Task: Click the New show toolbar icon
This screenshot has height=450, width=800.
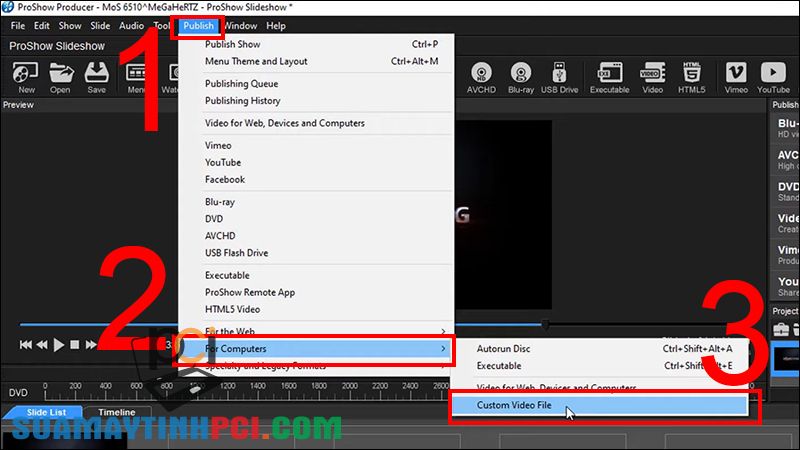Action: pos(26,77)
